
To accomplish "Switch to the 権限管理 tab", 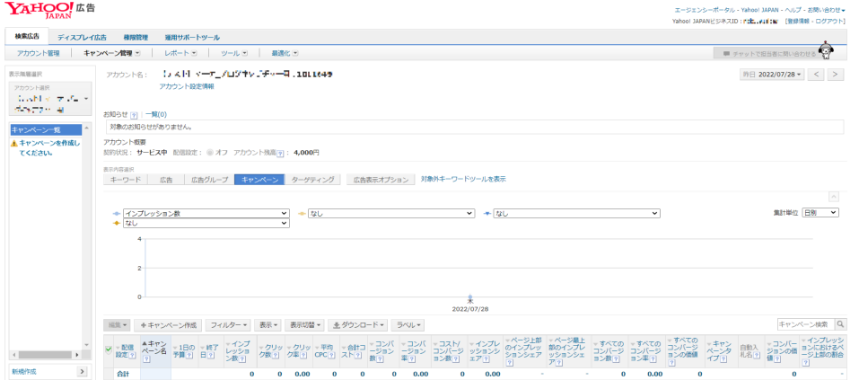I will (136, 37).
